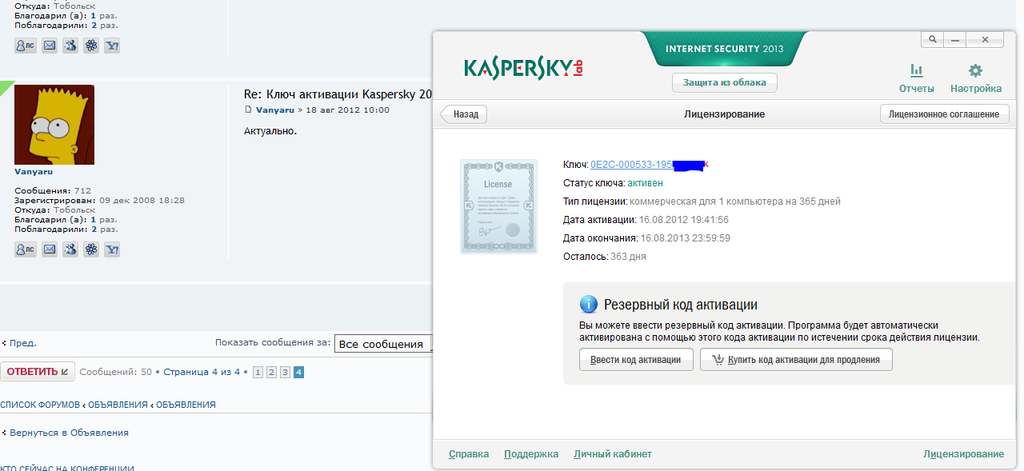Click the key status text 'активен'

coord(645,184)
